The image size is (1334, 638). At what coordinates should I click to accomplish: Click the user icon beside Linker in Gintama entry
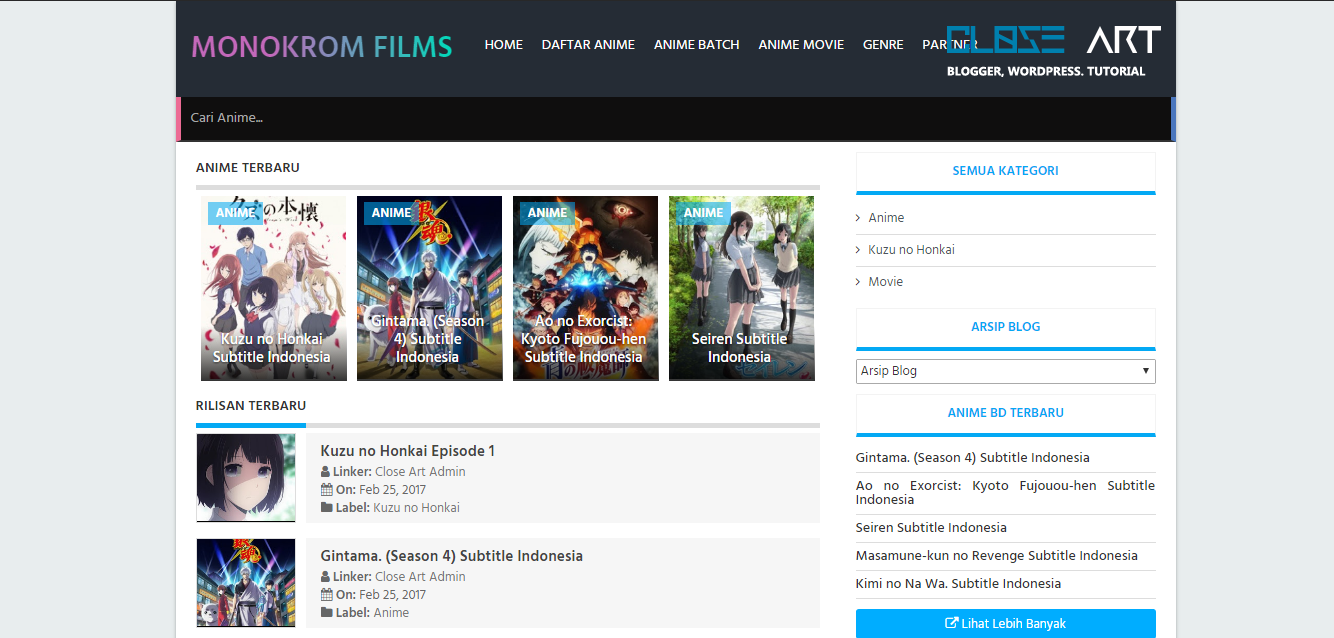point(326,577)
